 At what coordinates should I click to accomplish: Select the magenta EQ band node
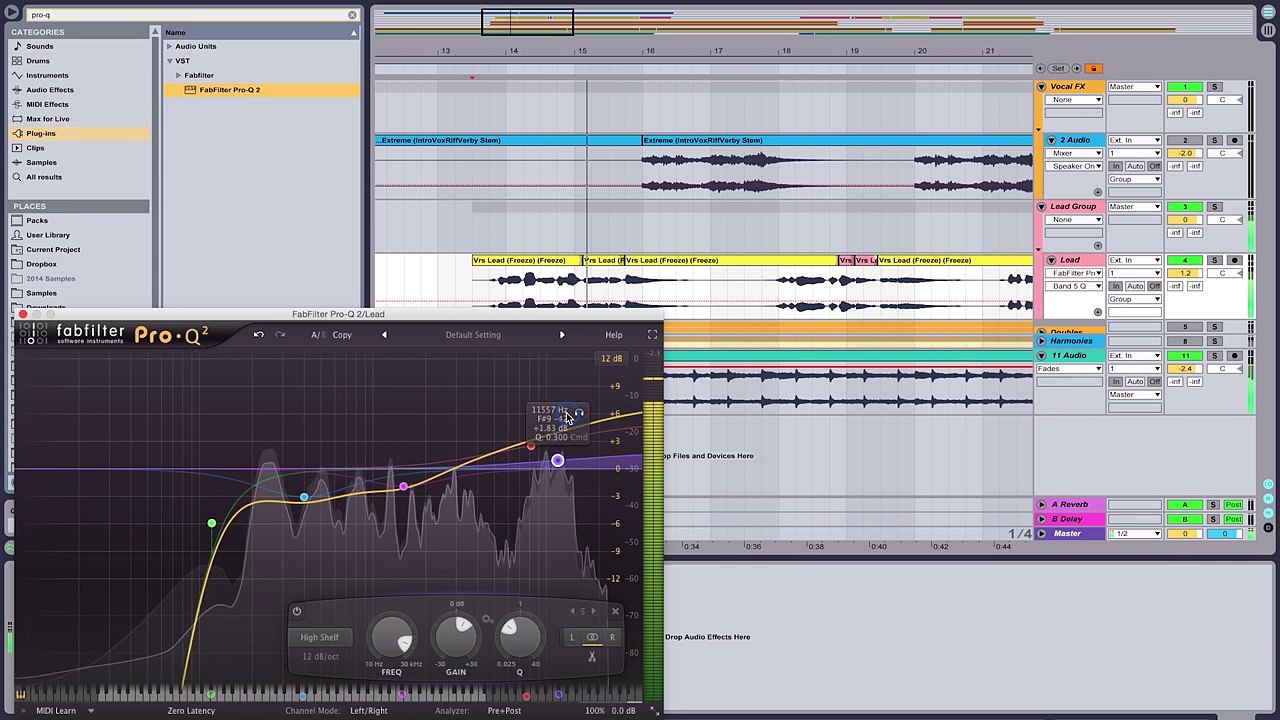coord(402,487)
